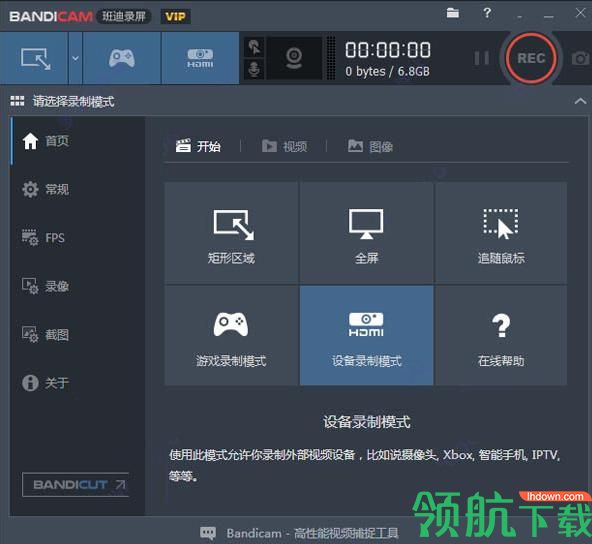Image resolution: width=592 pixels, height=544 pixels.
Task: Choose the 追随鼠标 around-mouse tile
Action: [x=501, y=233]
